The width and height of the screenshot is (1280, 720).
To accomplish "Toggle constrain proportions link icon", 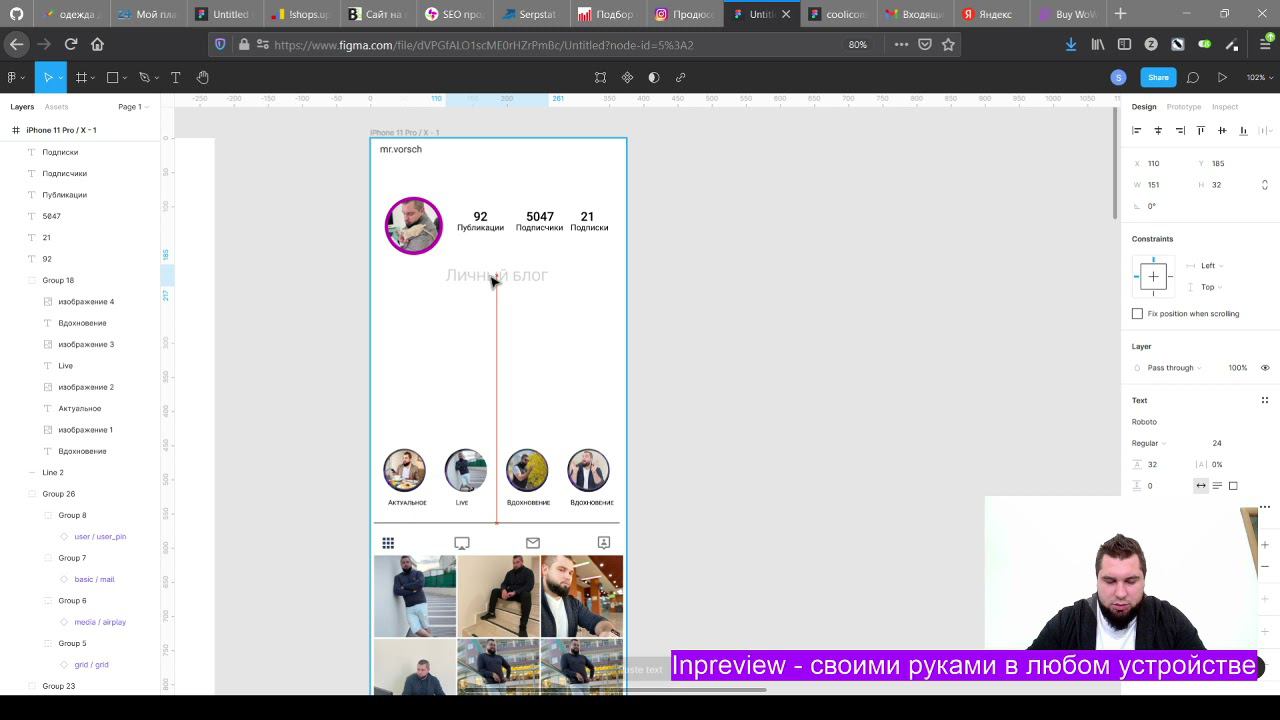I will click(1265, 185).
